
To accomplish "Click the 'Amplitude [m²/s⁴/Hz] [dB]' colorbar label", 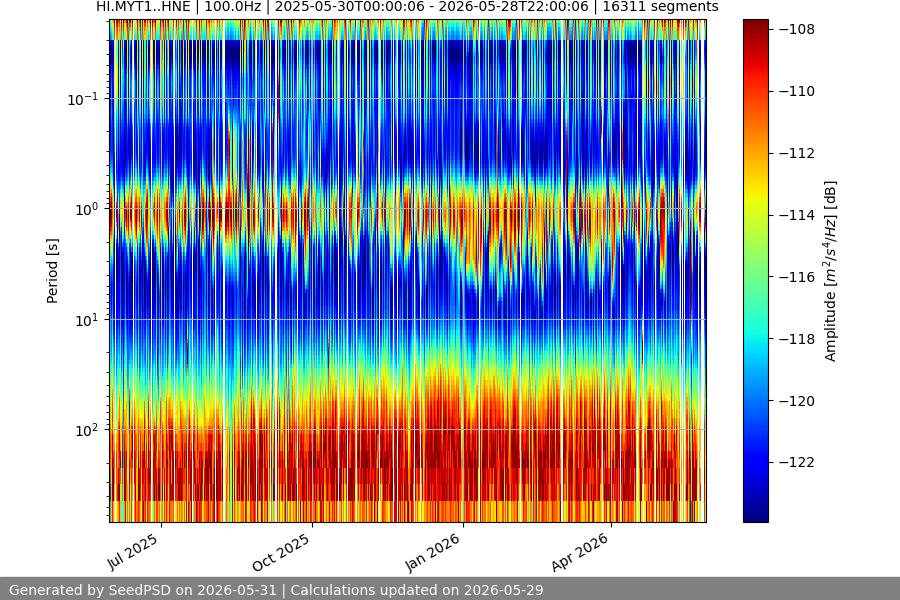I will 831,271.
